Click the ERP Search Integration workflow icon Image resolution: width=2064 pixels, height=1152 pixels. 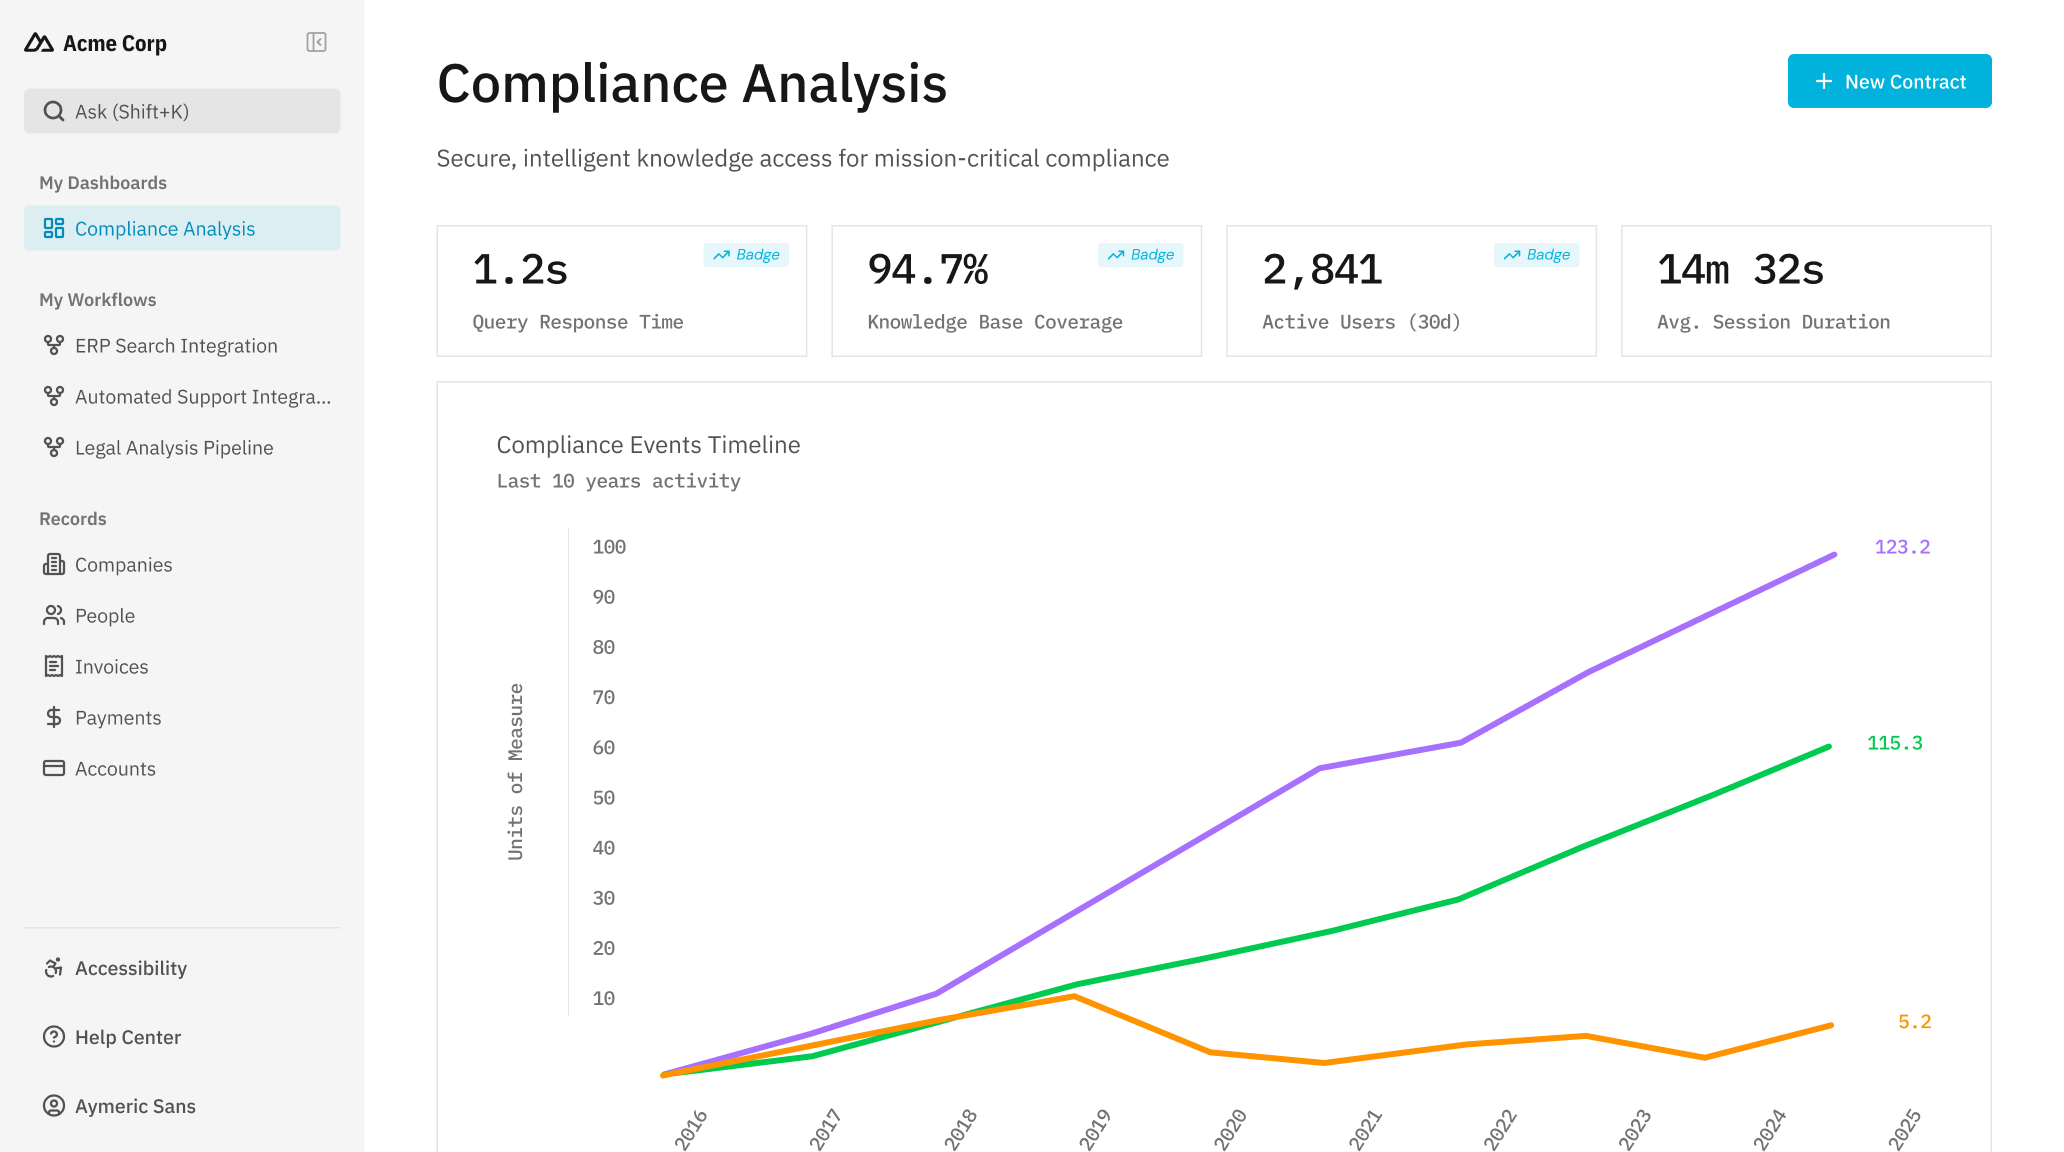point(54,346)
